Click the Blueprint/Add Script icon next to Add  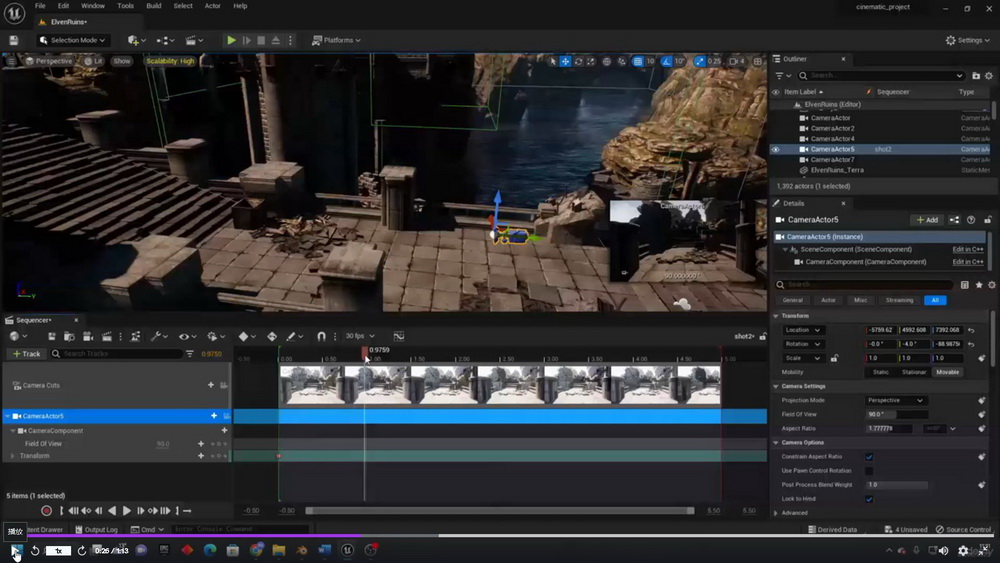coord(954,220)
